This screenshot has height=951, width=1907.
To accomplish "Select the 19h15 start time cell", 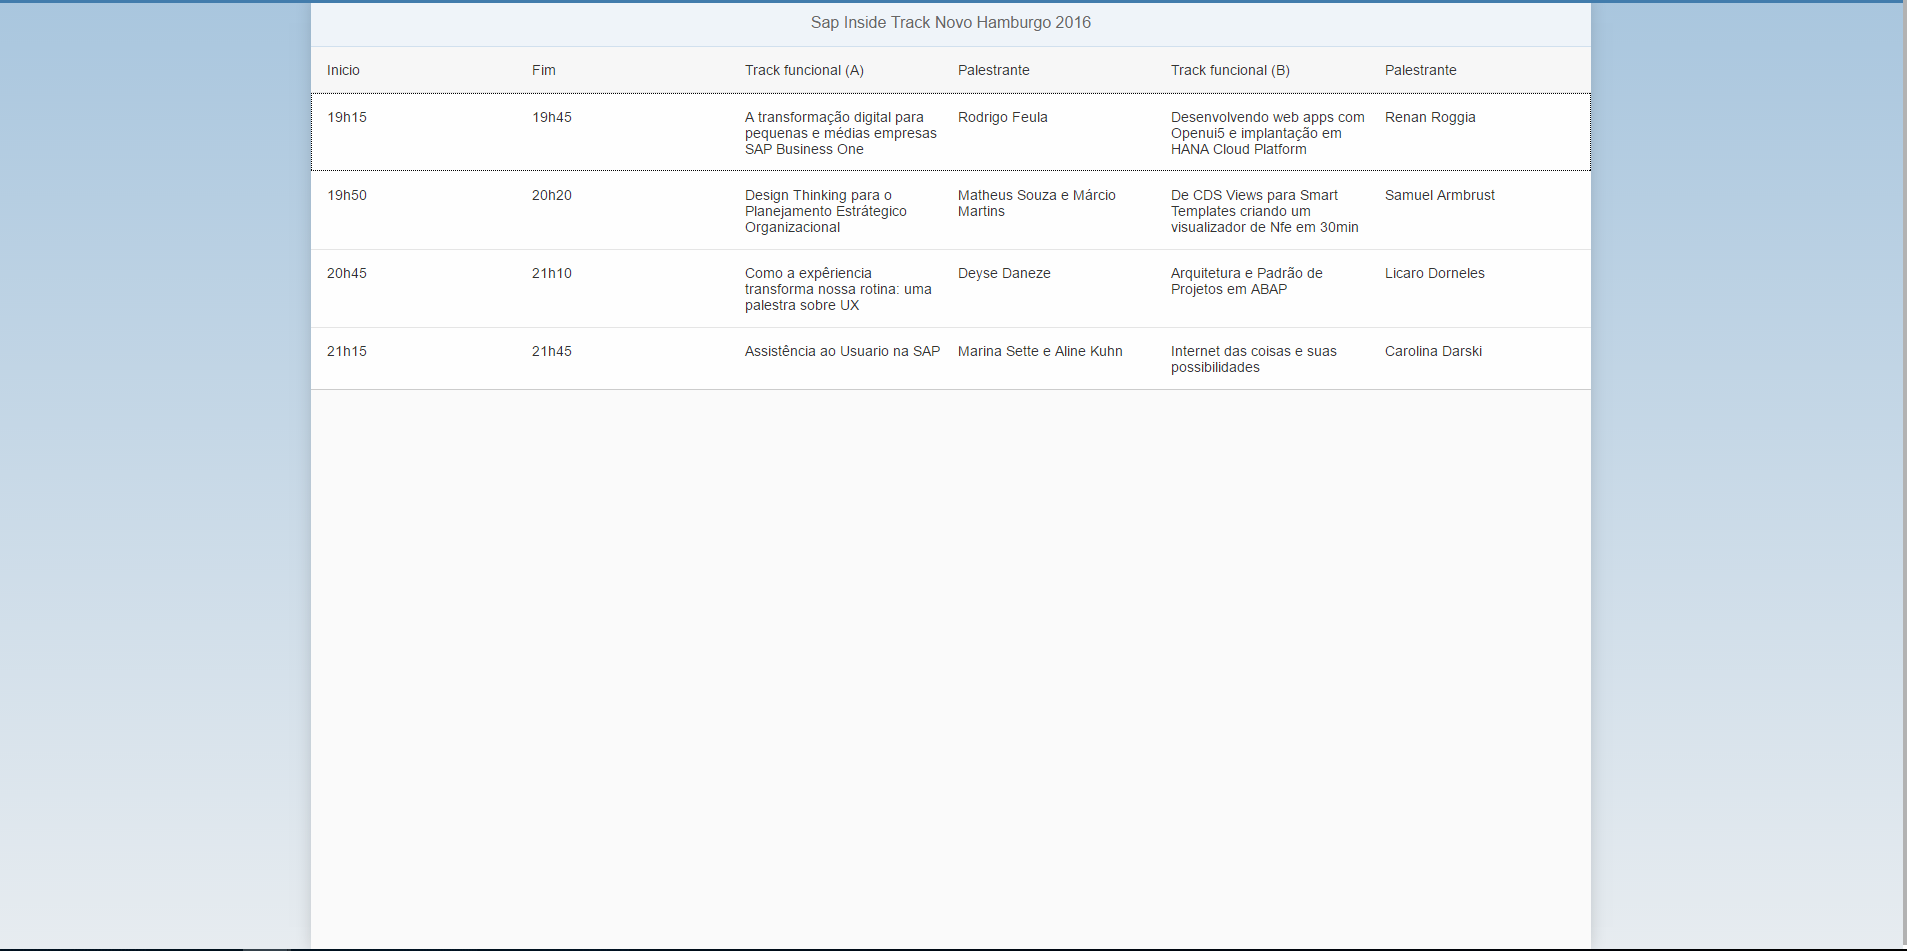I will click(x=347, y=117).
